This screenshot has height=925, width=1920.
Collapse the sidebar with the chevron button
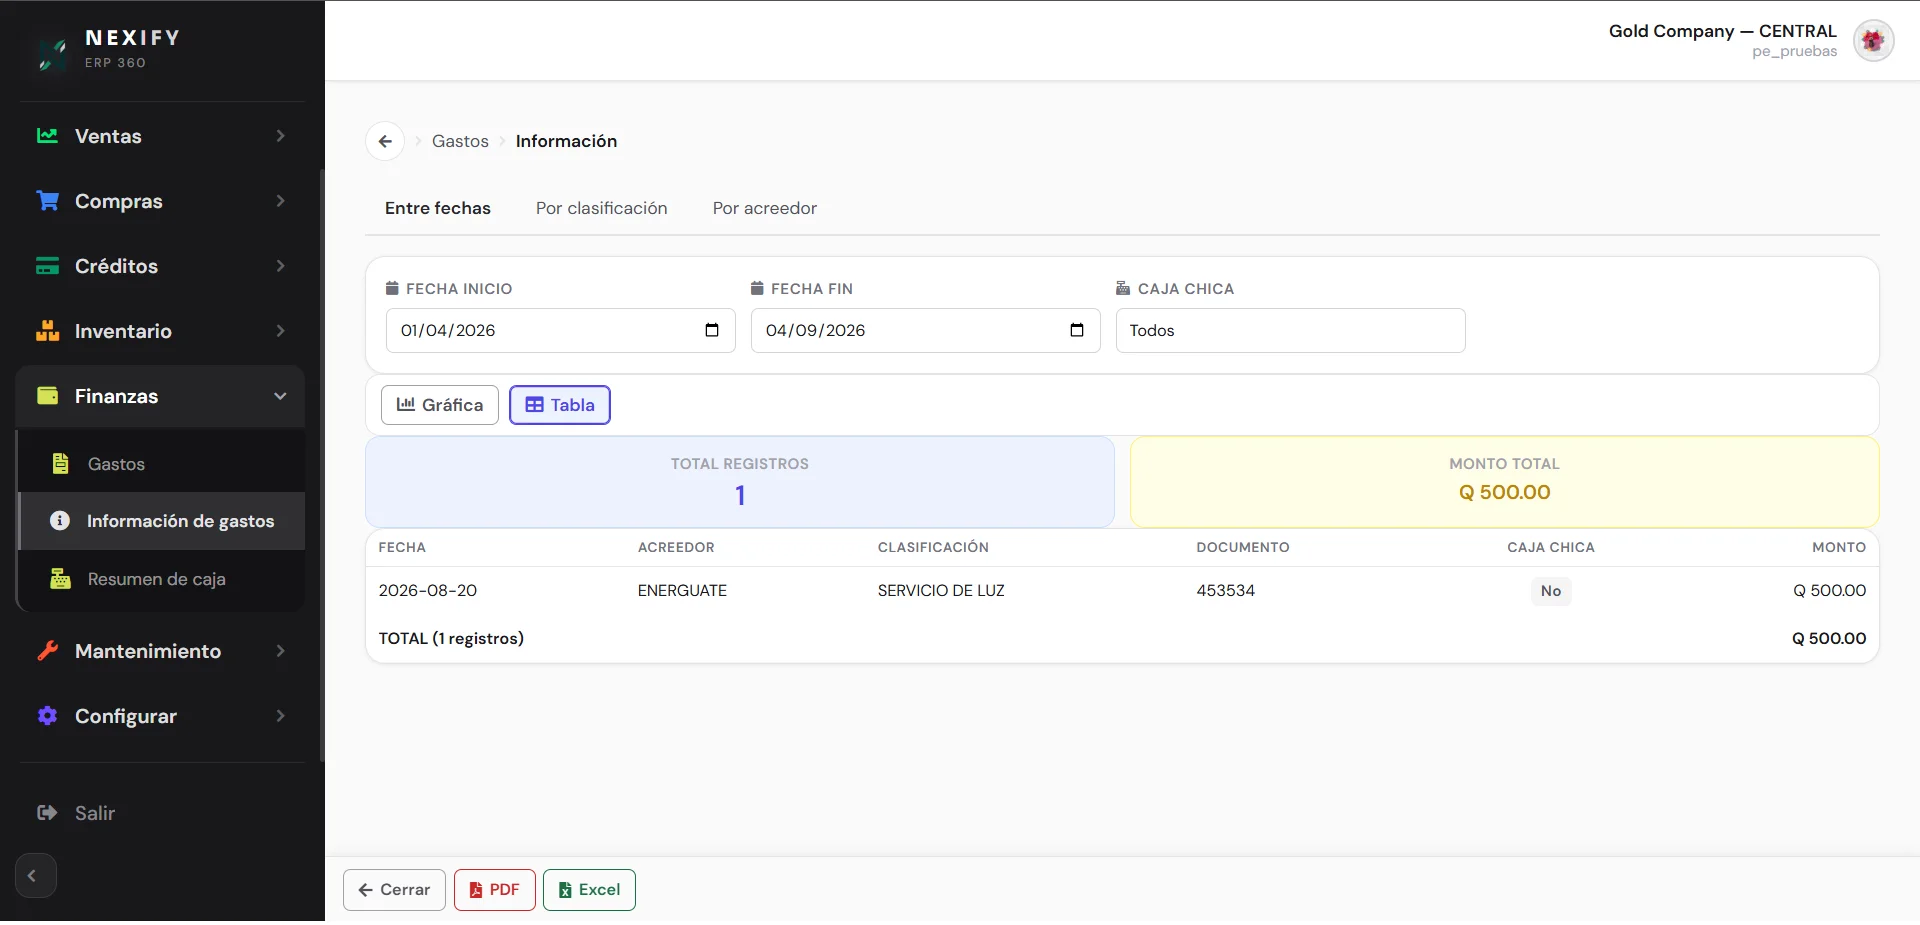pyautogui.click(x=35, y=876)
